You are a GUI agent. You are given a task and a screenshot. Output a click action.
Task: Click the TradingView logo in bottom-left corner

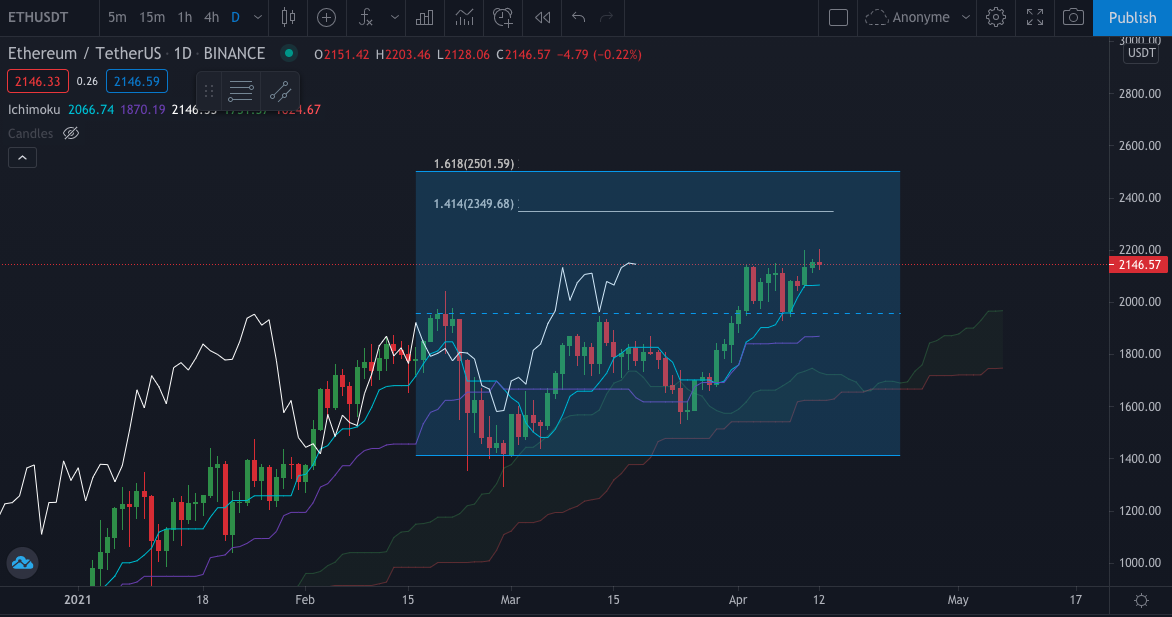(x=22, y=563)
